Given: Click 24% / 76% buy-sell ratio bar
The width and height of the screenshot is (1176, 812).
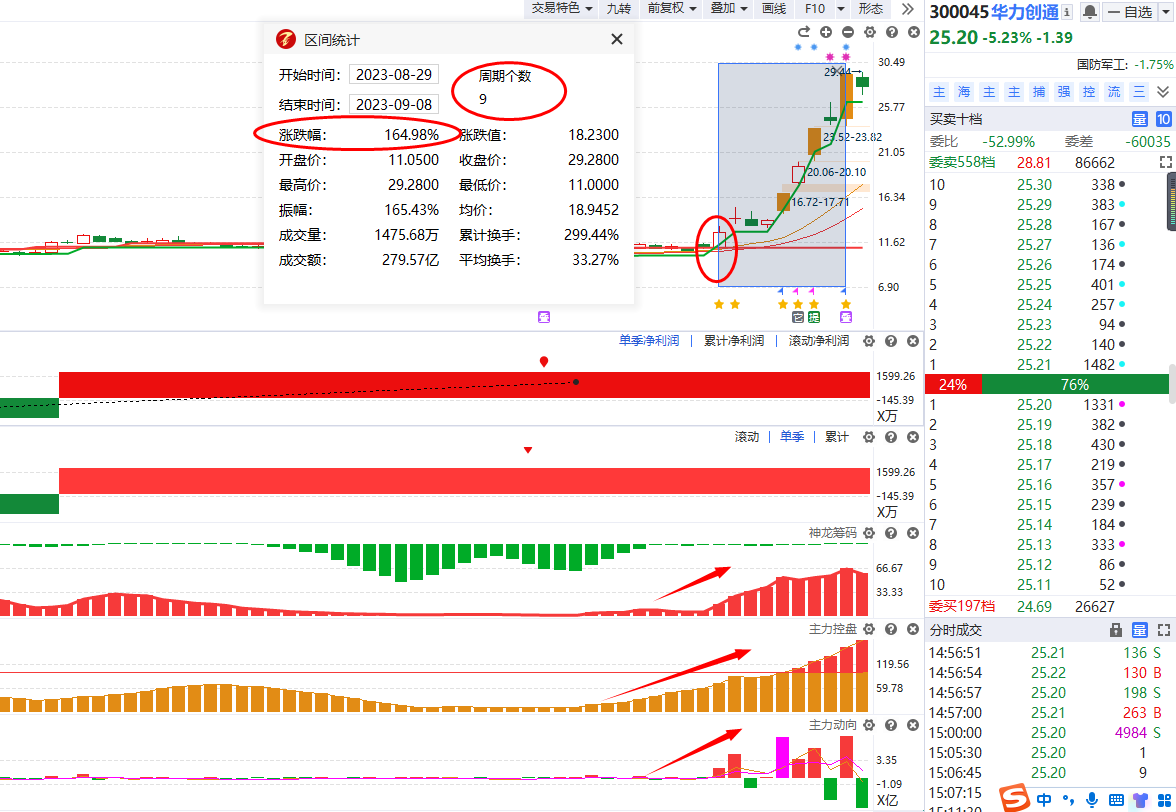Looking at the screenshot, I should point(1047,385).
